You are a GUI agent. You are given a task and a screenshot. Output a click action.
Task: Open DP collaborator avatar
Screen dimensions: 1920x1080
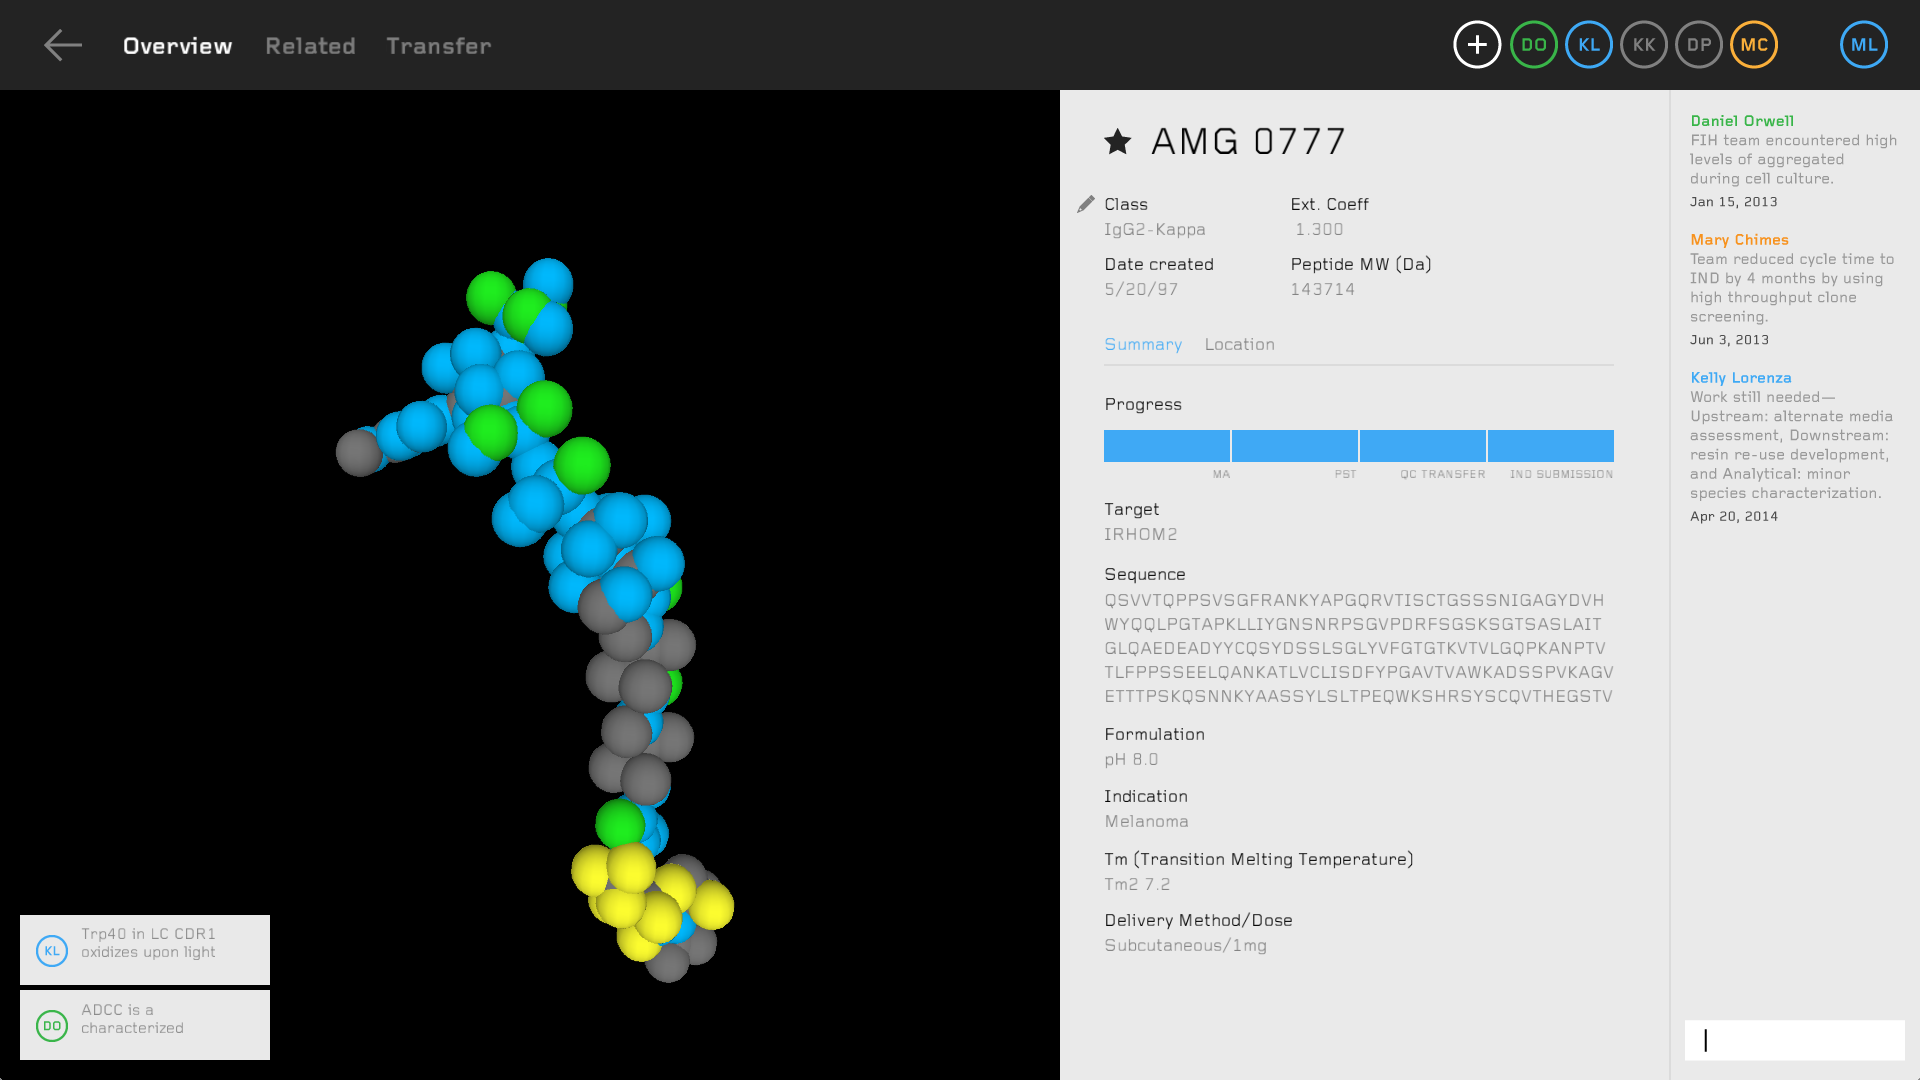tap(1698, 44)
